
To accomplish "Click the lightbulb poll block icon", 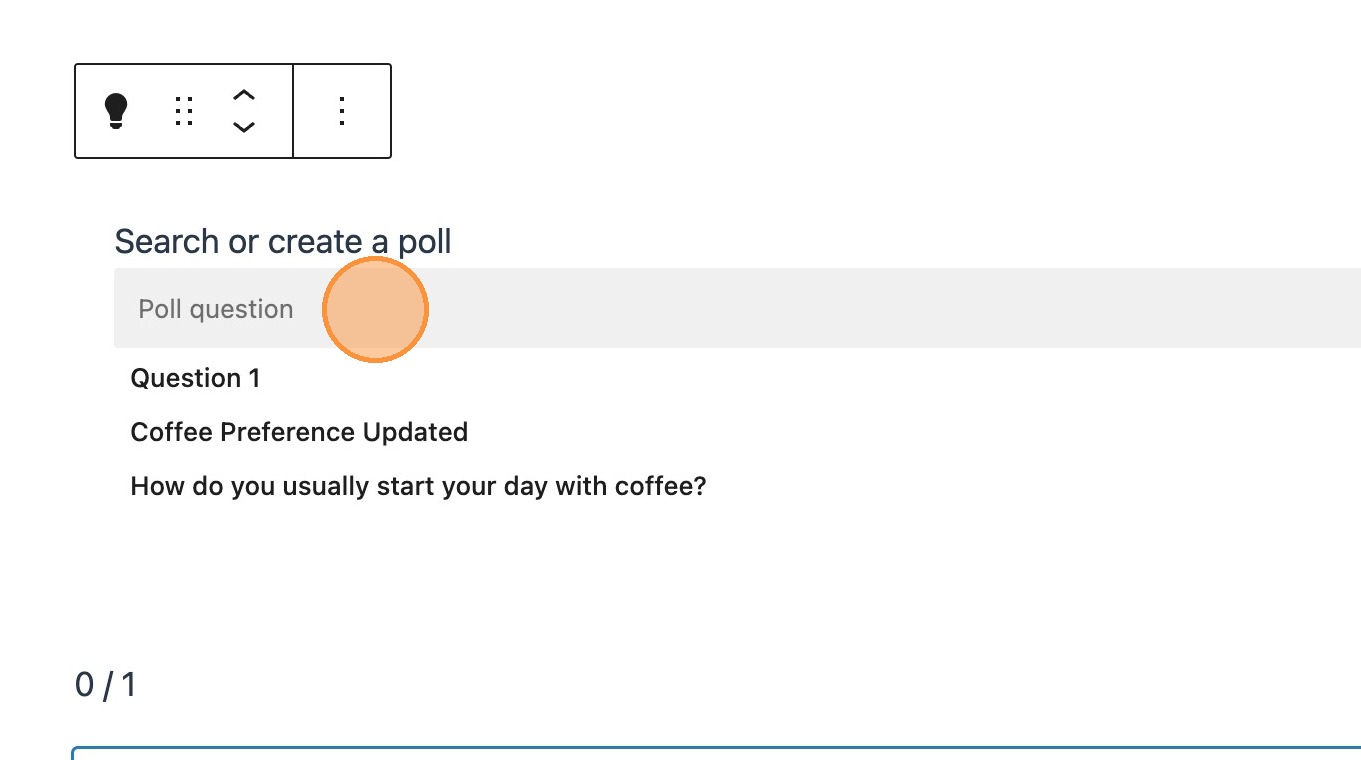I will [117, 111].
